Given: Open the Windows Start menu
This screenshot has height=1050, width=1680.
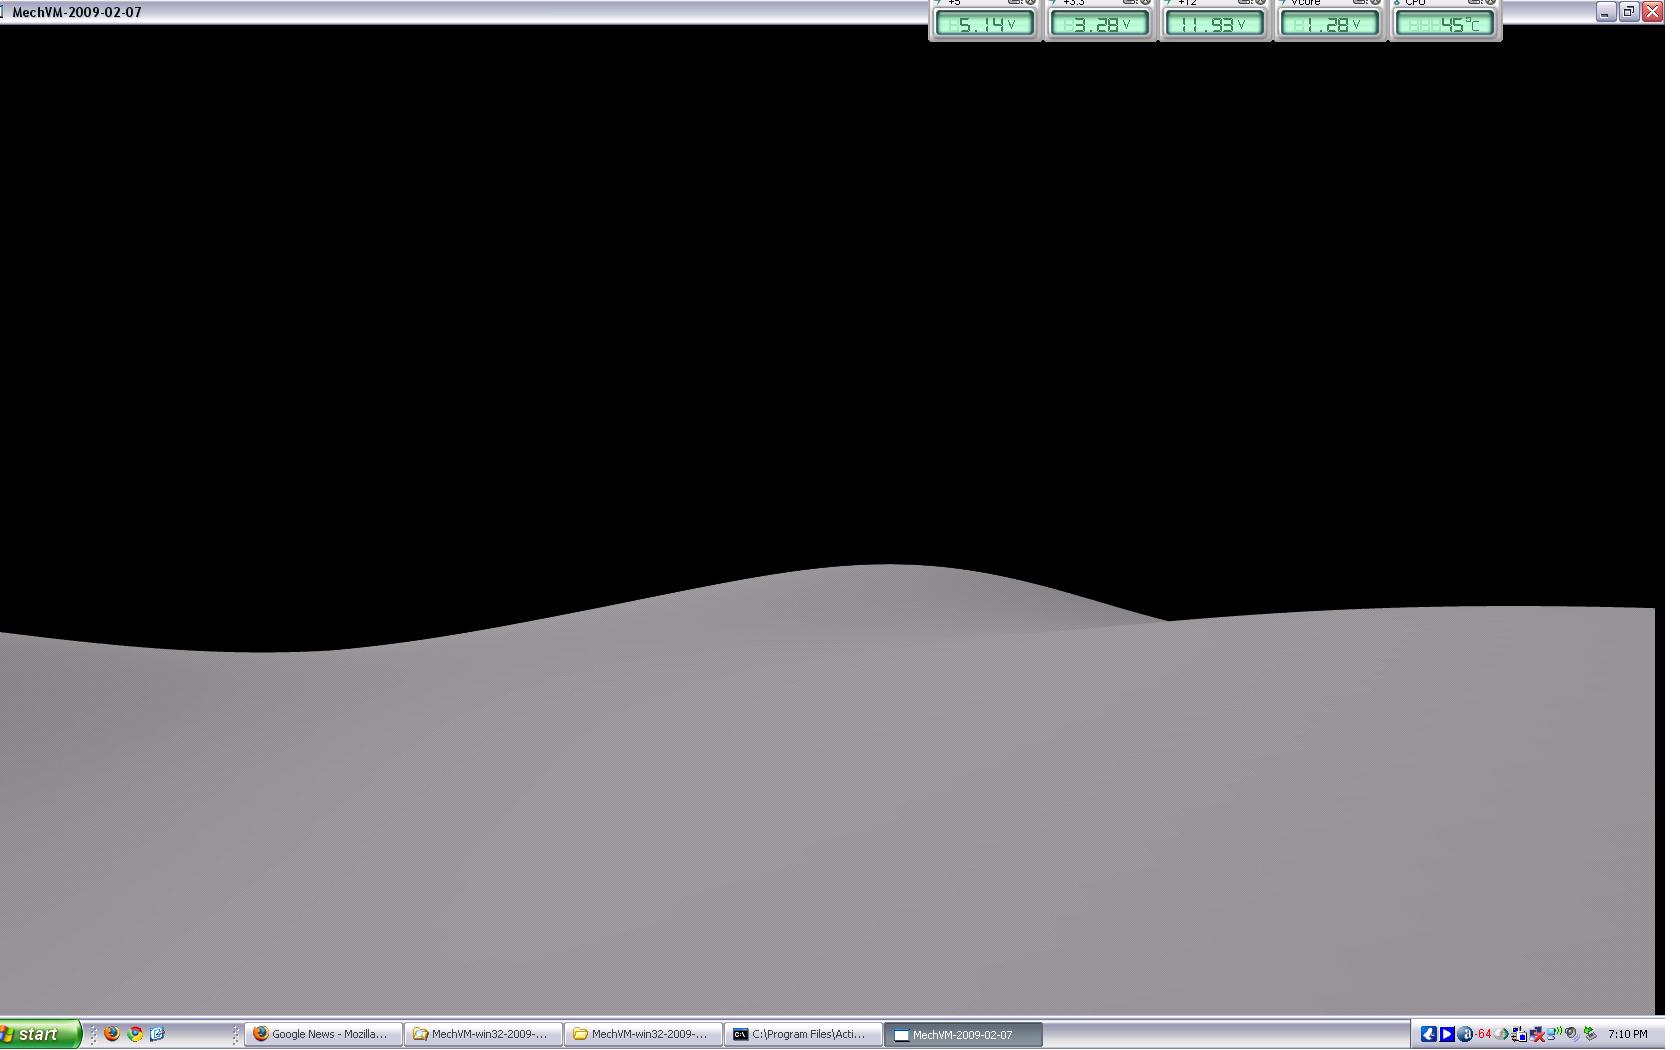Looking at the screenshot, I should coord(40,1034).
